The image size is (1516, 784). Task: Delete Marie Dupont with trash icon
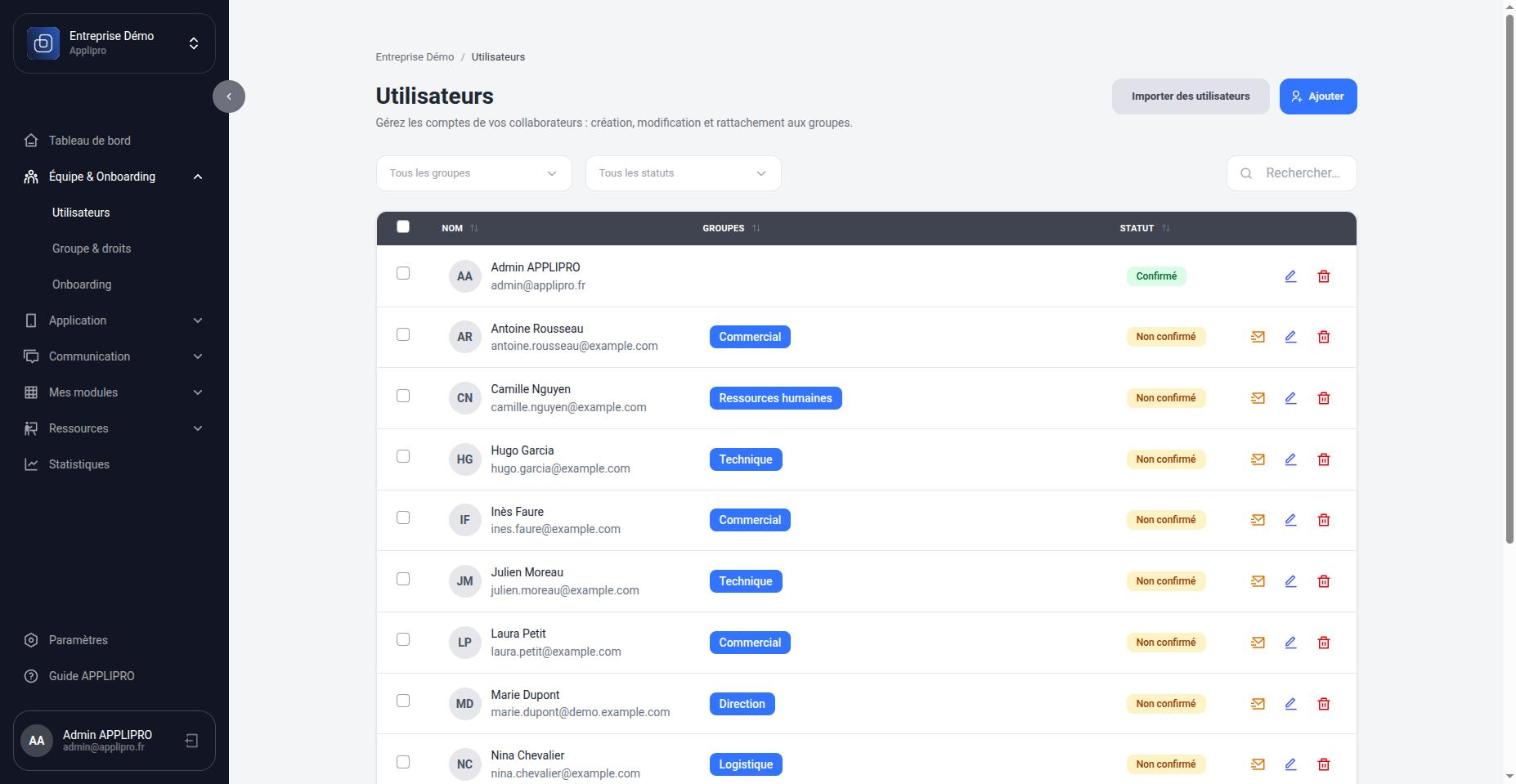click(x=1324, y=704)
